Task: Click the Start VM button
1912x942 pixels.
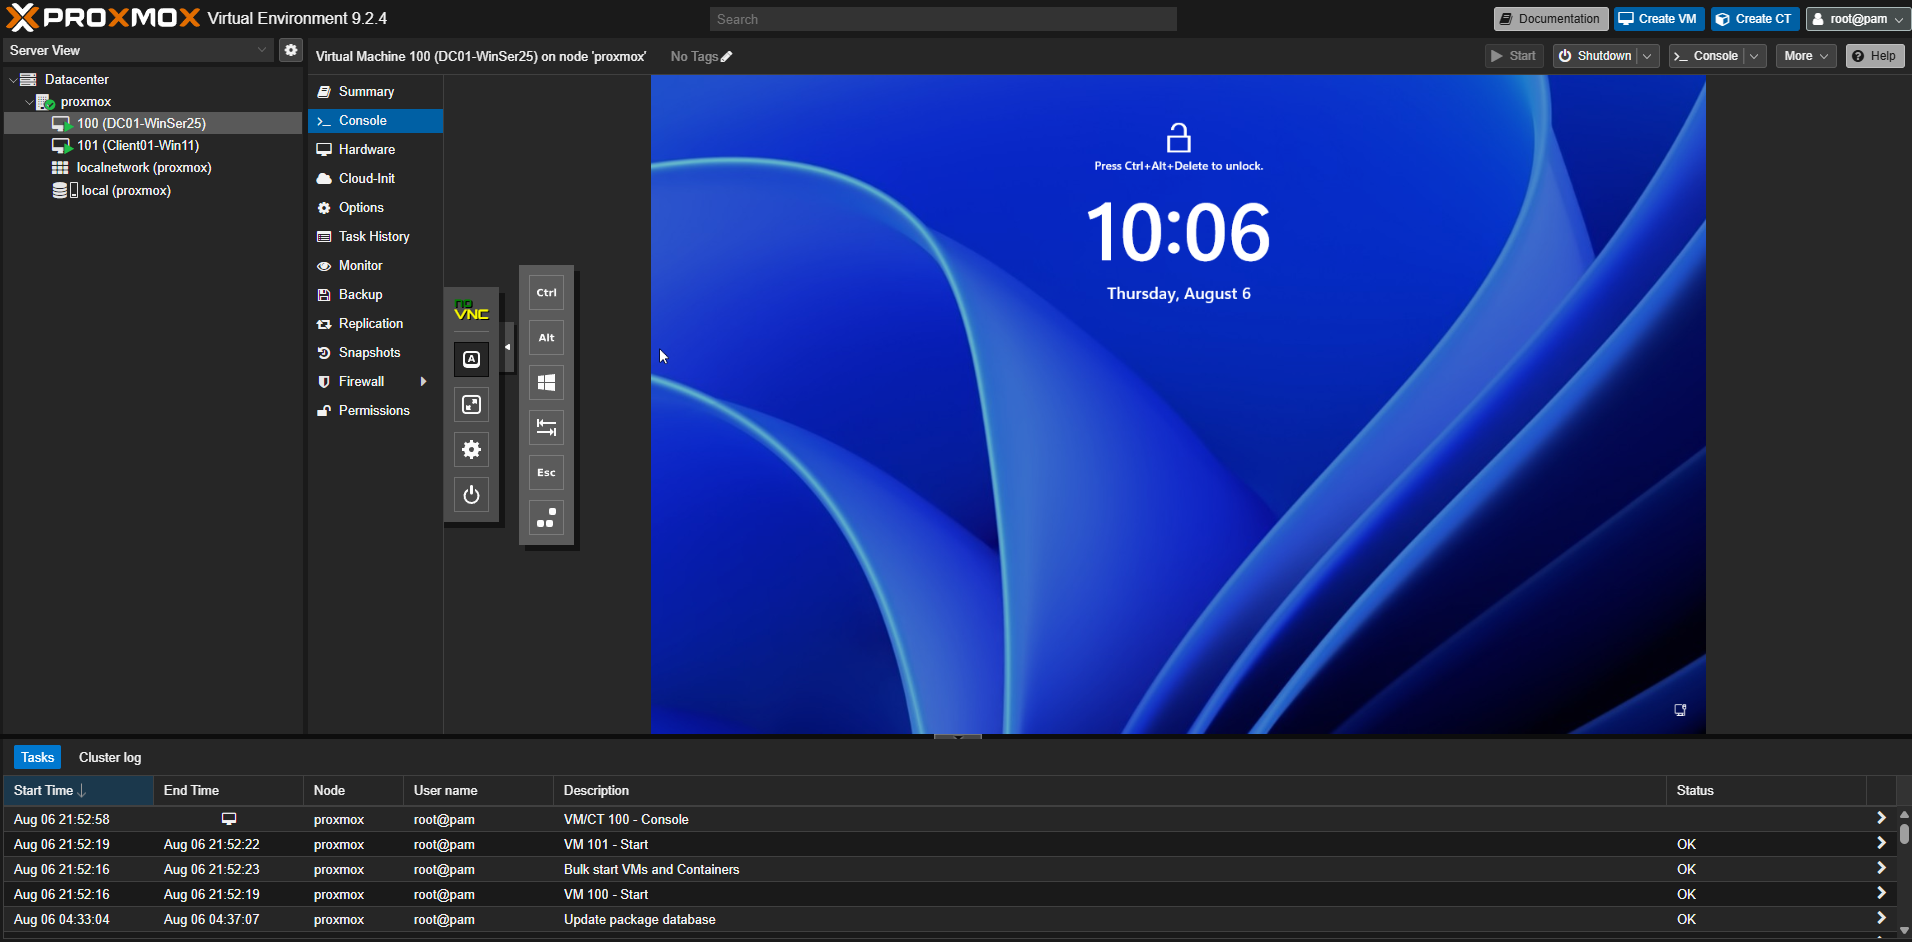Action: coord(1514,56)
